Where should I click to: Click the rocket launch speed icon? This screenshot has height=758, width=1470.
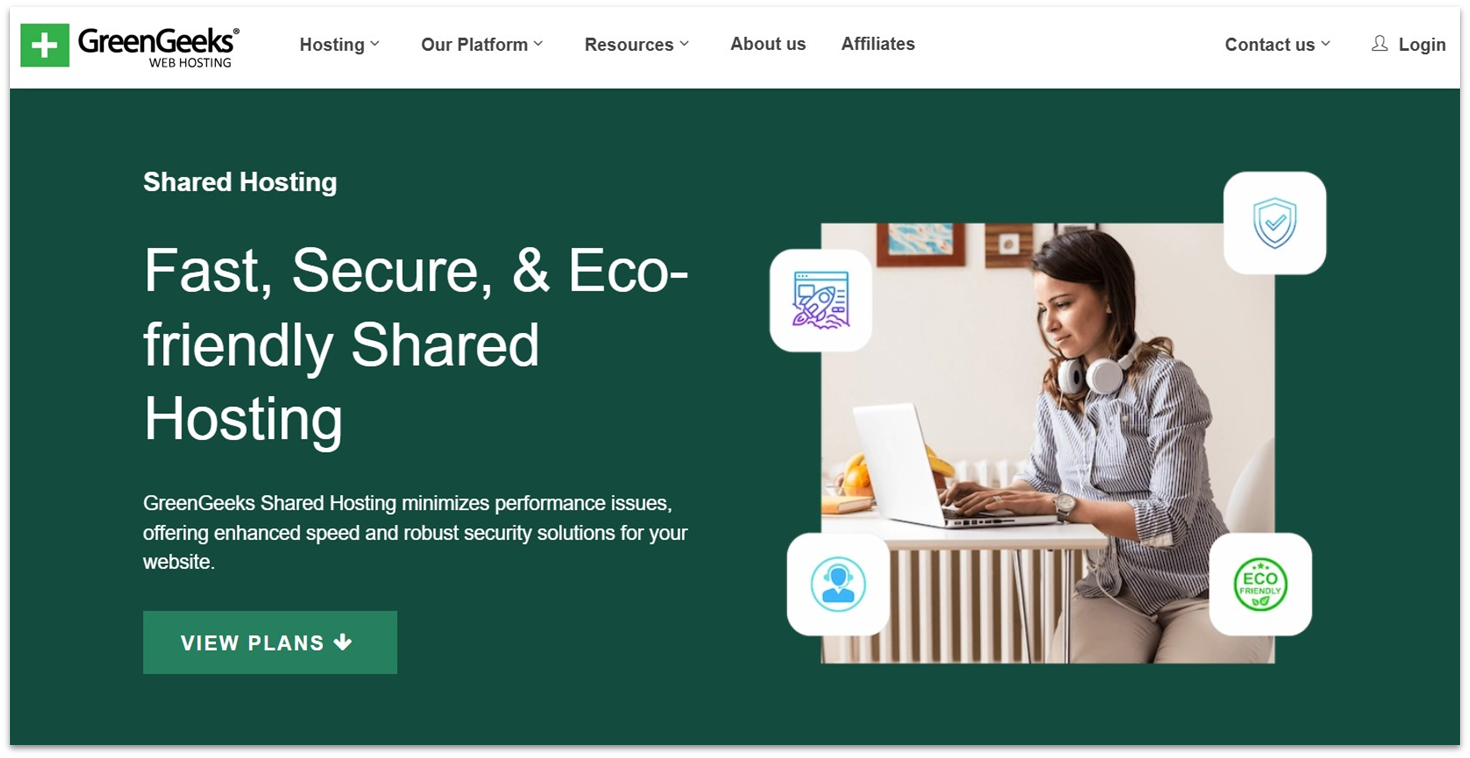(x=820, y=300)
